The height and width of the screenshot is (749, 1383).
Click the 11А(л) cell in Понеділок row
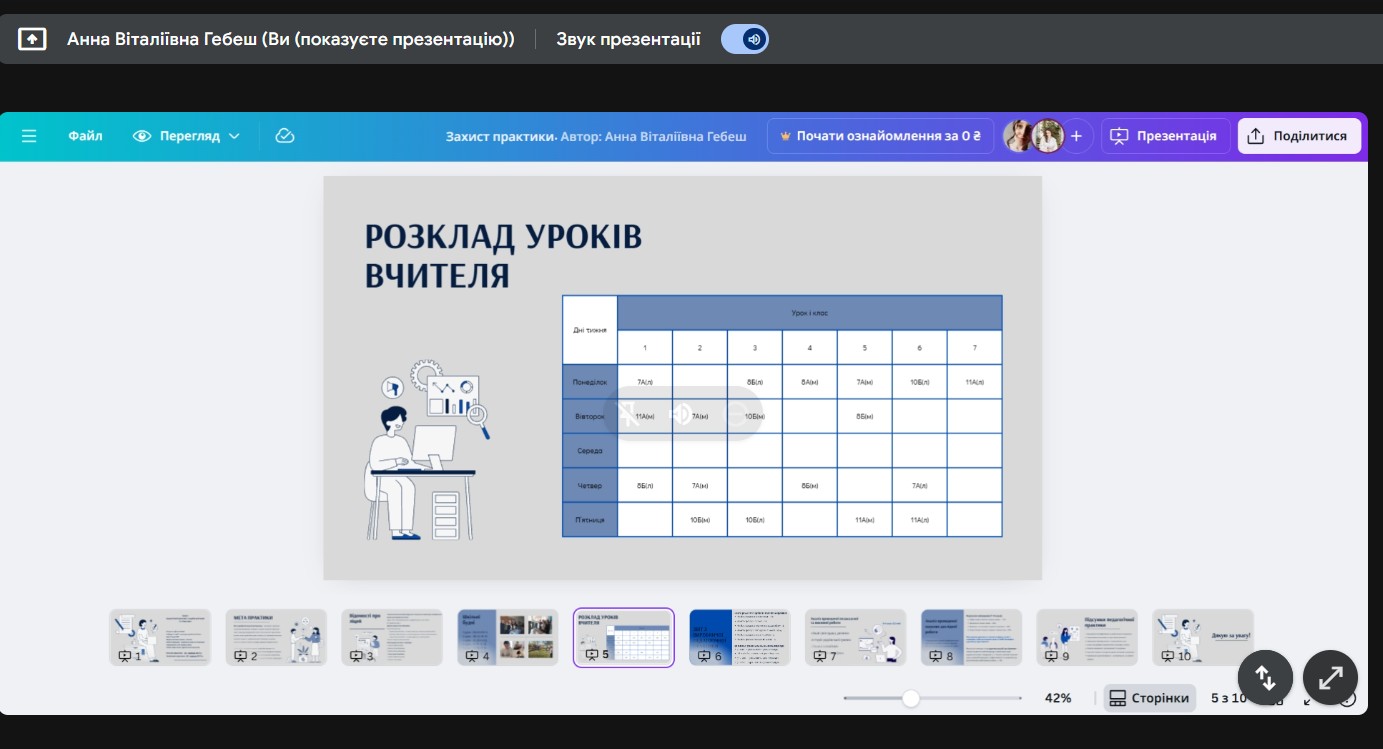pos(974,382)
